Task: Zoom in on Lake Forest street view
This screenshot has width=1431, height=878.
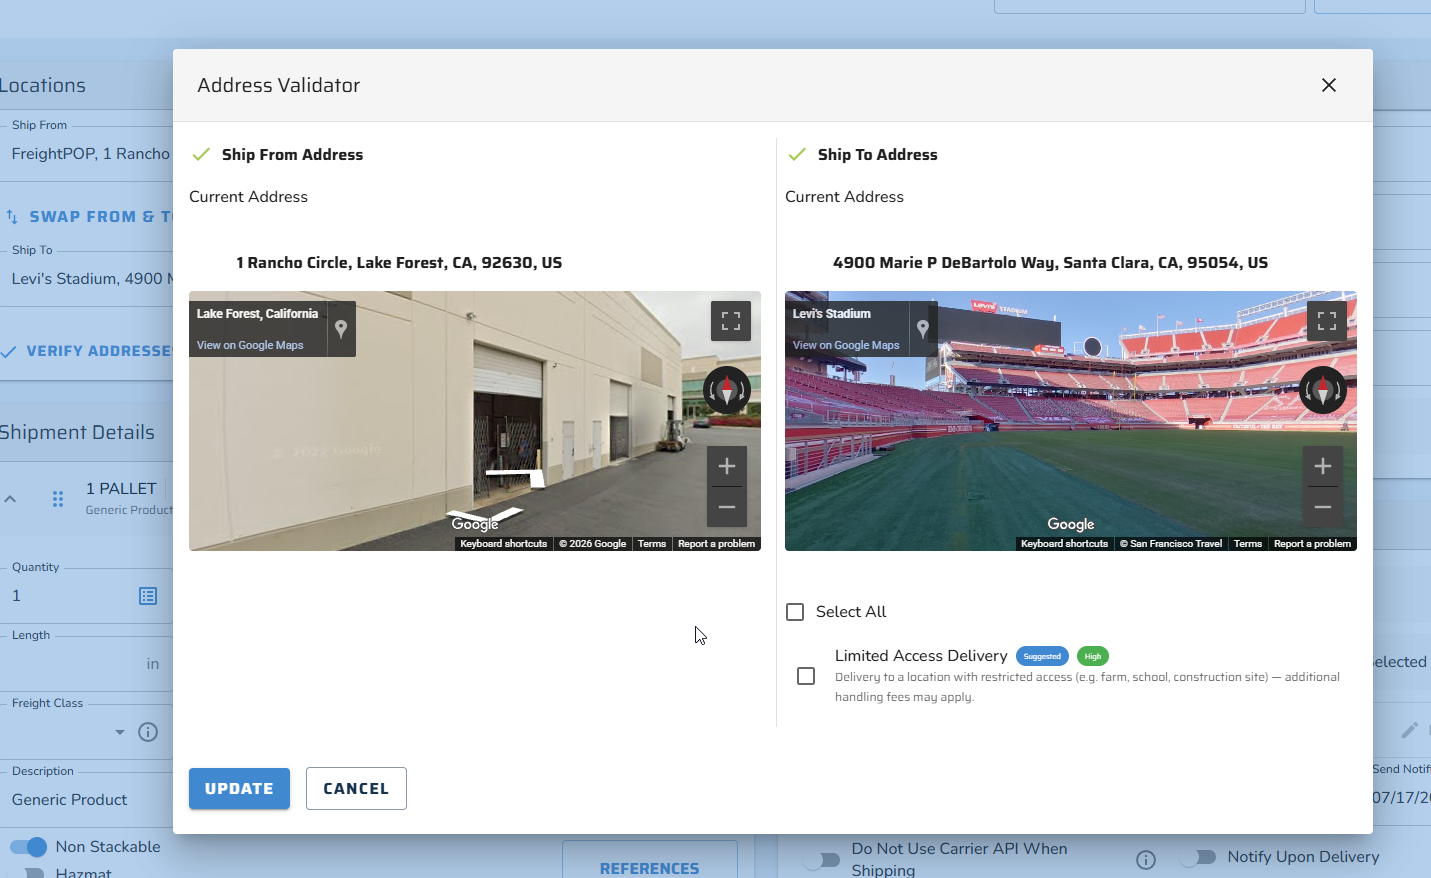Action: (727, 466)
